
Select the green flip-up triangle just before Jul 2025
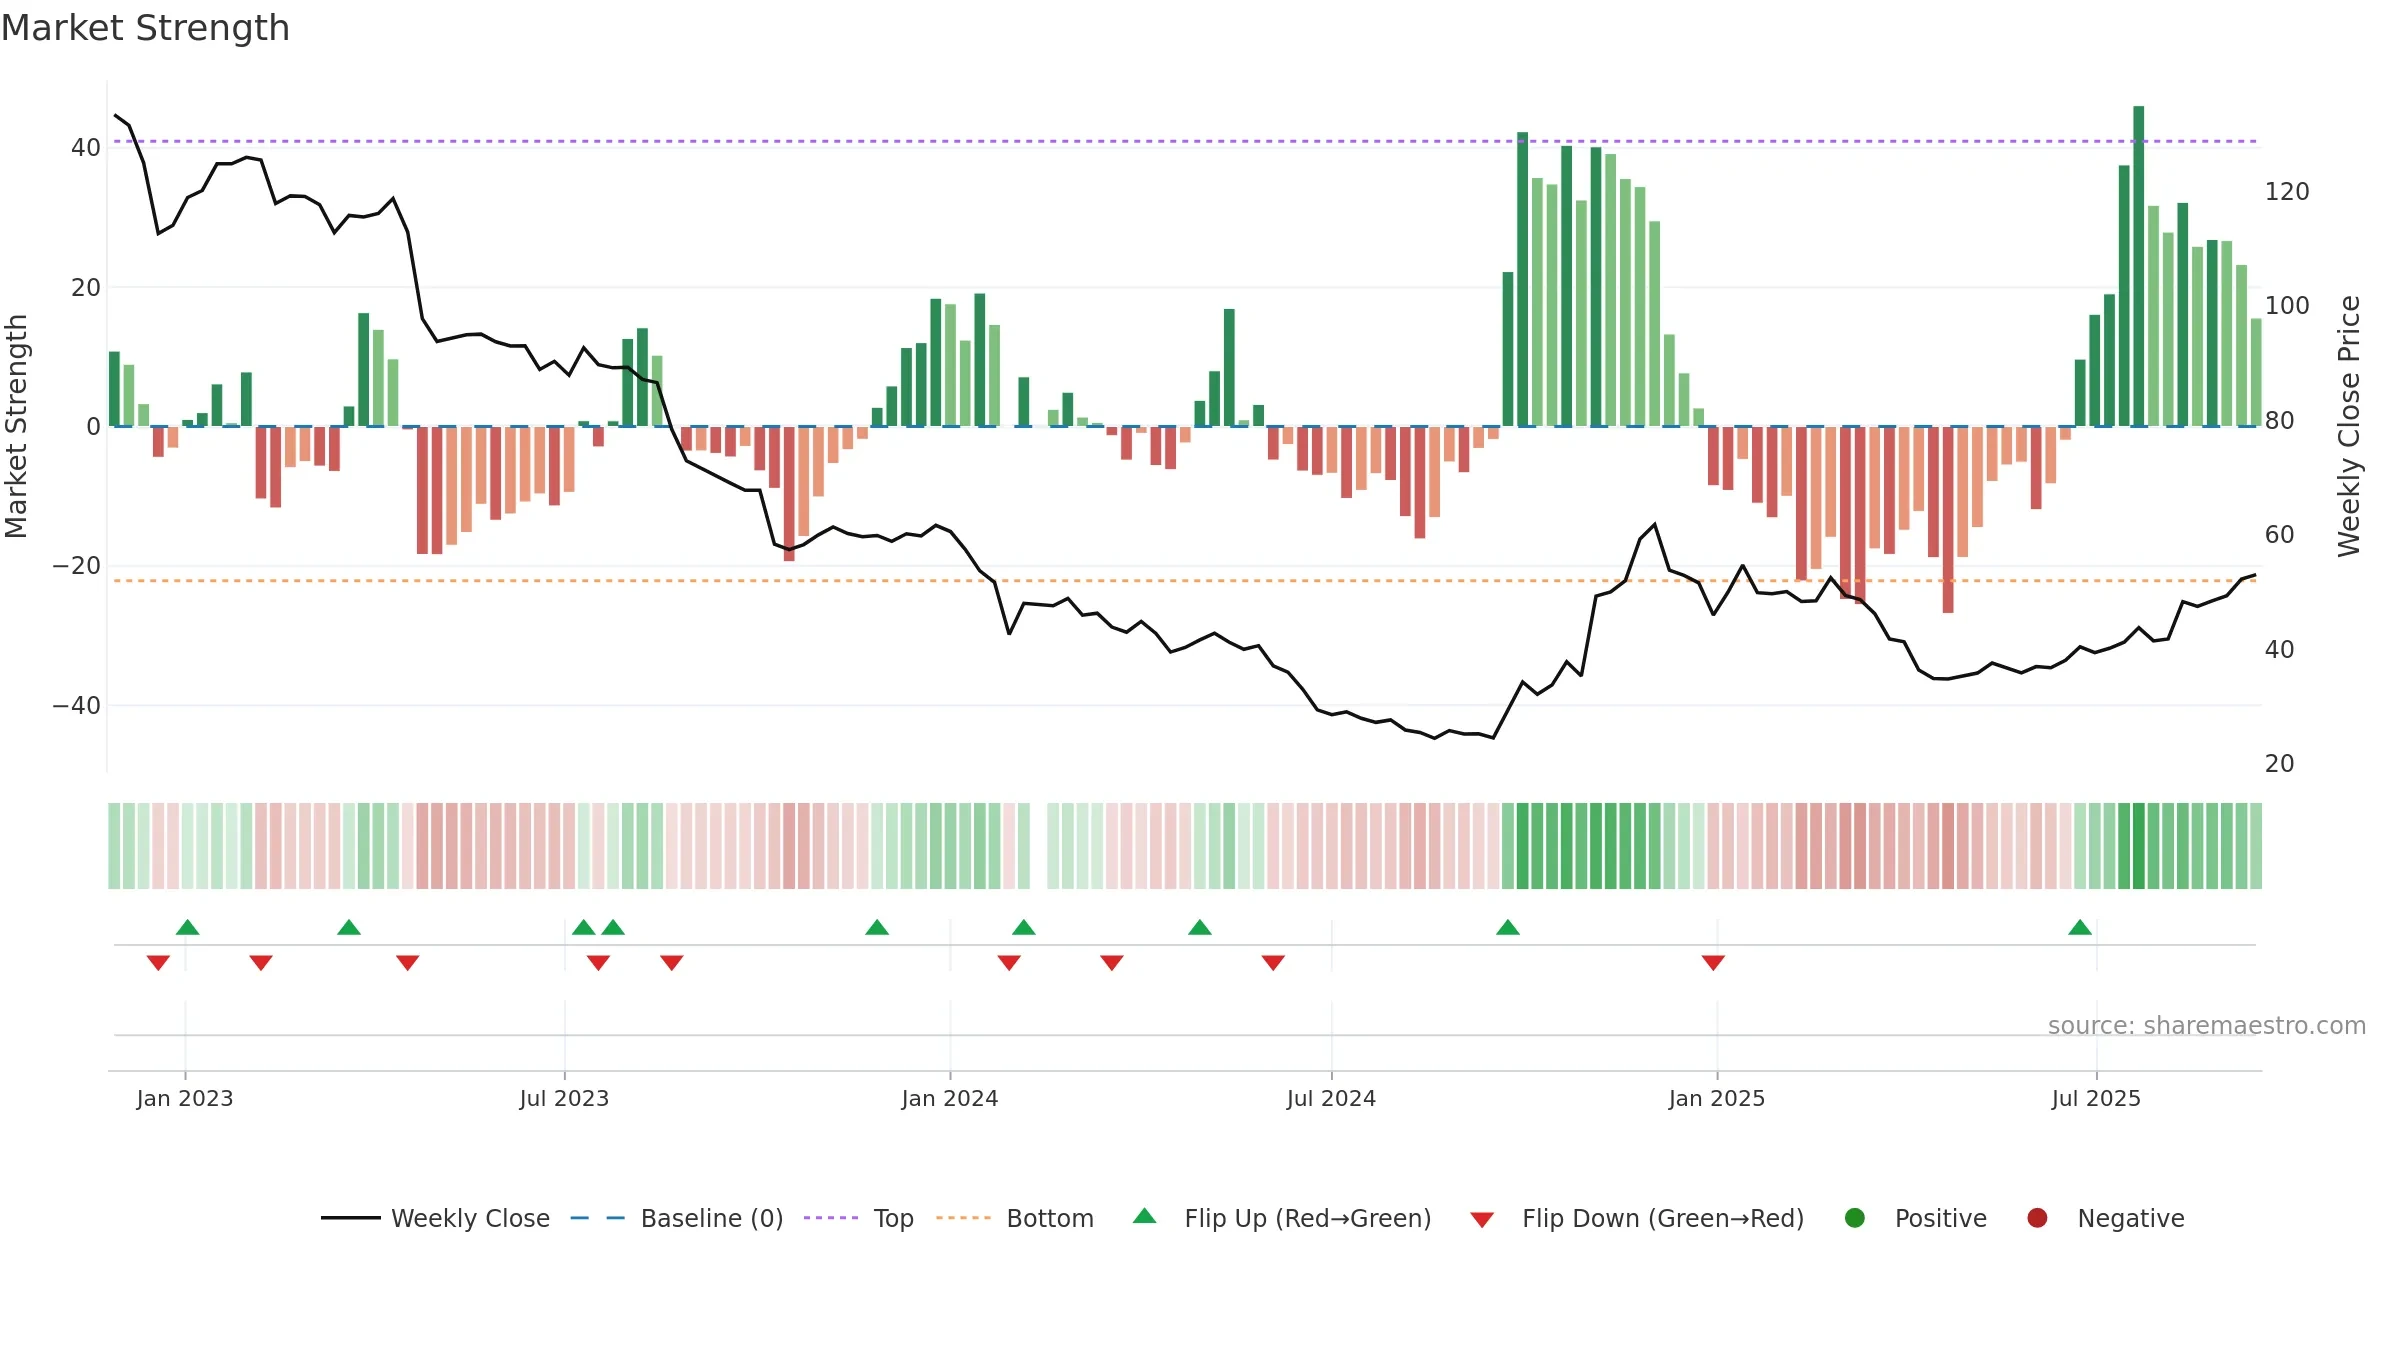[2080, 927]
